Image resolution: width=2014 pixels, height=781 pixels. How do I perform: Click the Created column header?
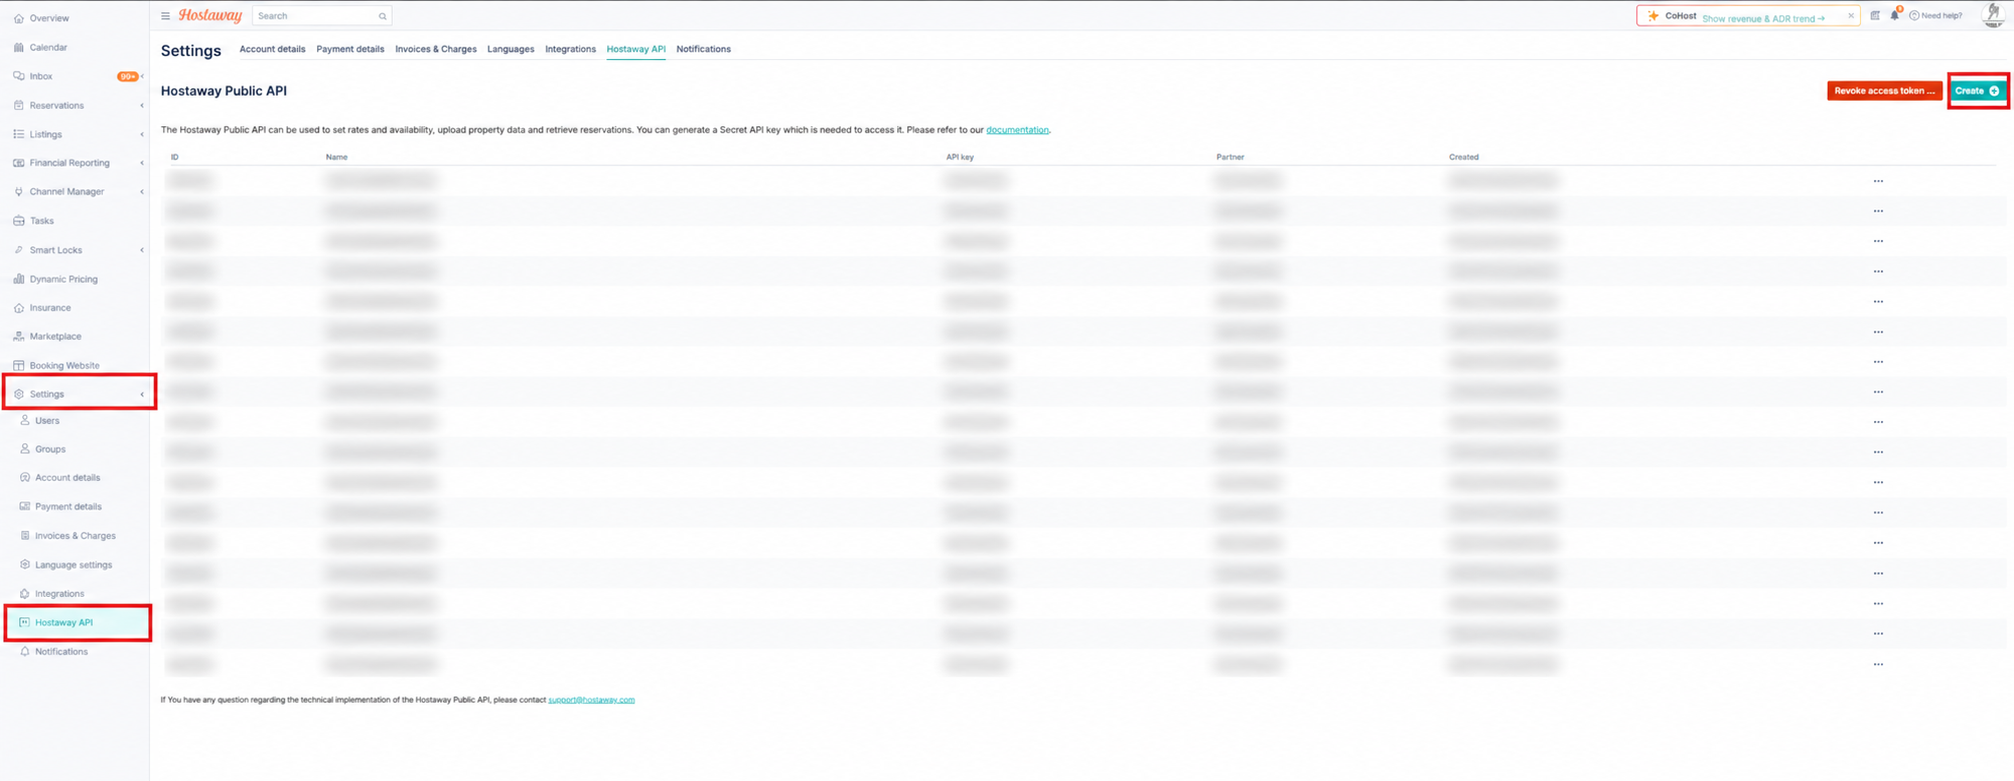(1464, 157)
